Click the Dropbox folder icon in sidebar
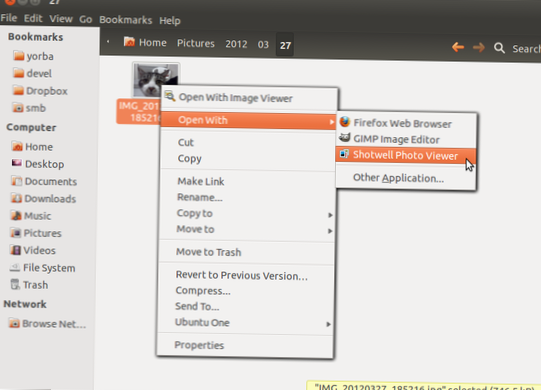Screen dimensions: 541x390 [x=19, y=90]
